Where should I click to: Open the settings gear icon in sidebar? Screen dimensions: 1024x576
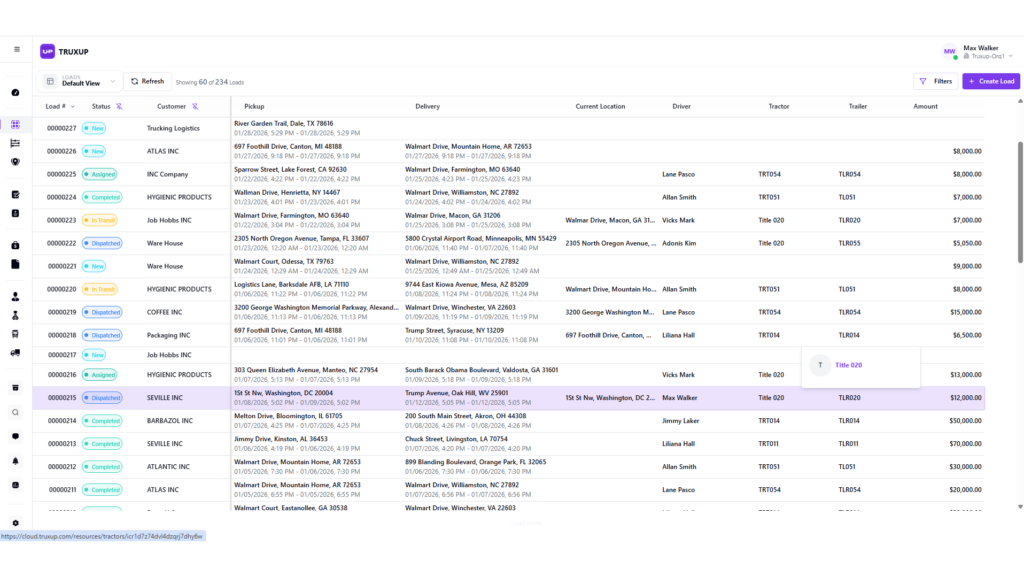coord(15,523)
